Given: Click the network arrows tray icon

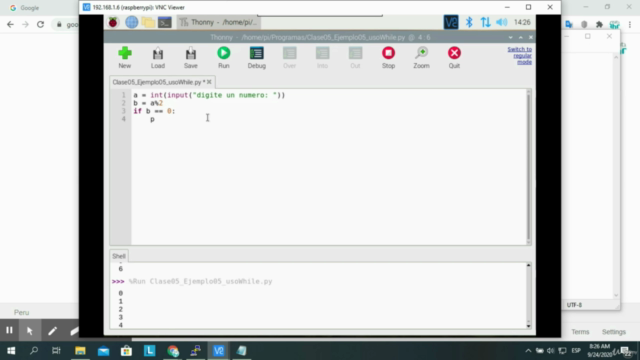Looking at the screenshot, I should click(485, 22).
